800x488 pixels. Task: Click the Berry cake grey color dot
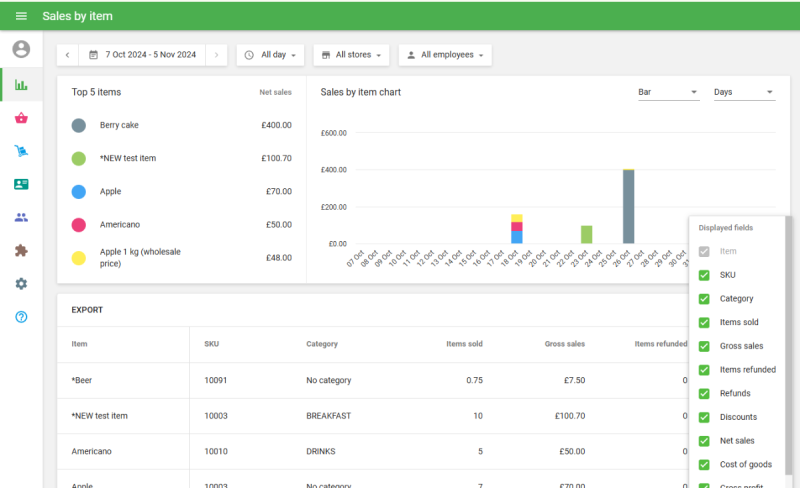[x=79, y=126]
